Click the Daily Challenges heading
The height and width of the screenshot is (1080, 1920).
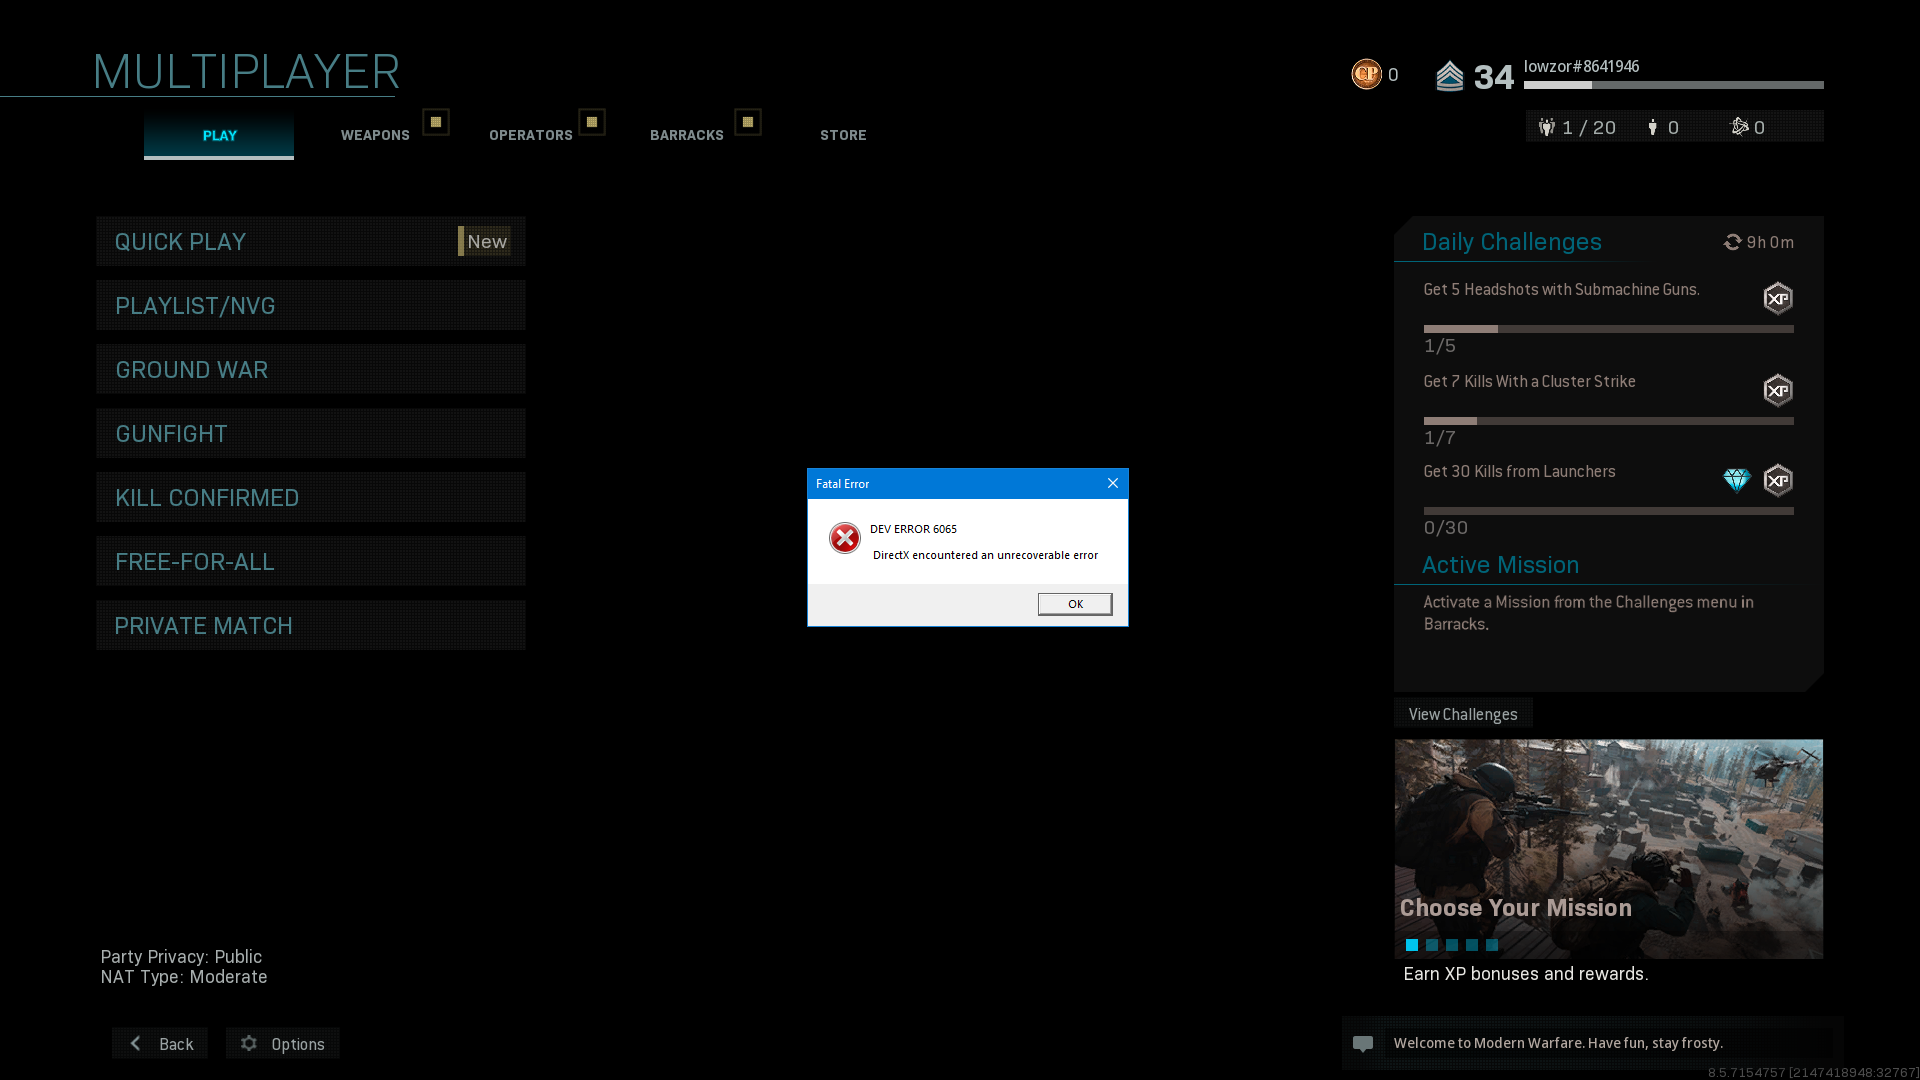(x=1512, y=242)
